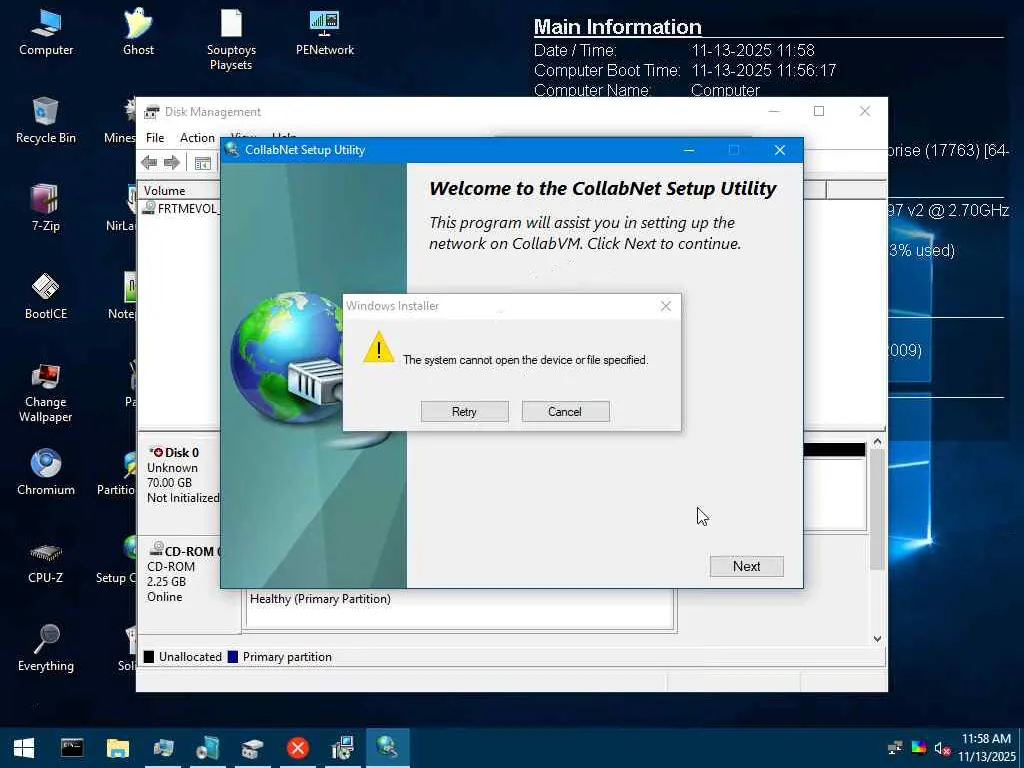Click Cancel in Windows Installer dialog
This screenshot has width=1024, height=768.
tap(566, 411)
